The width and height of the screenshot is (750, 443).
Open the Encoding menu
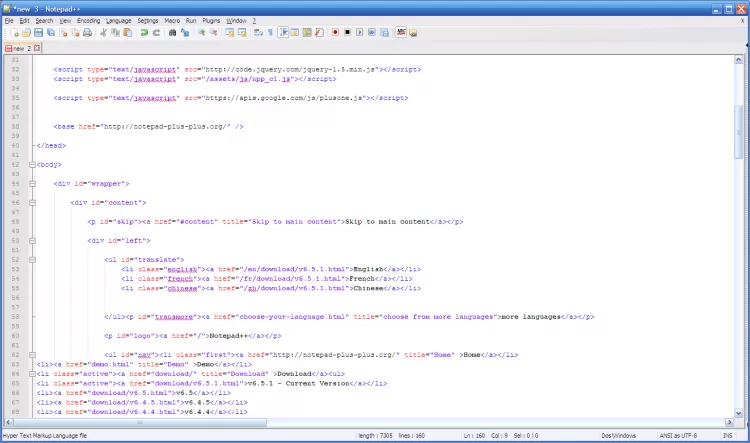(88, 20)
